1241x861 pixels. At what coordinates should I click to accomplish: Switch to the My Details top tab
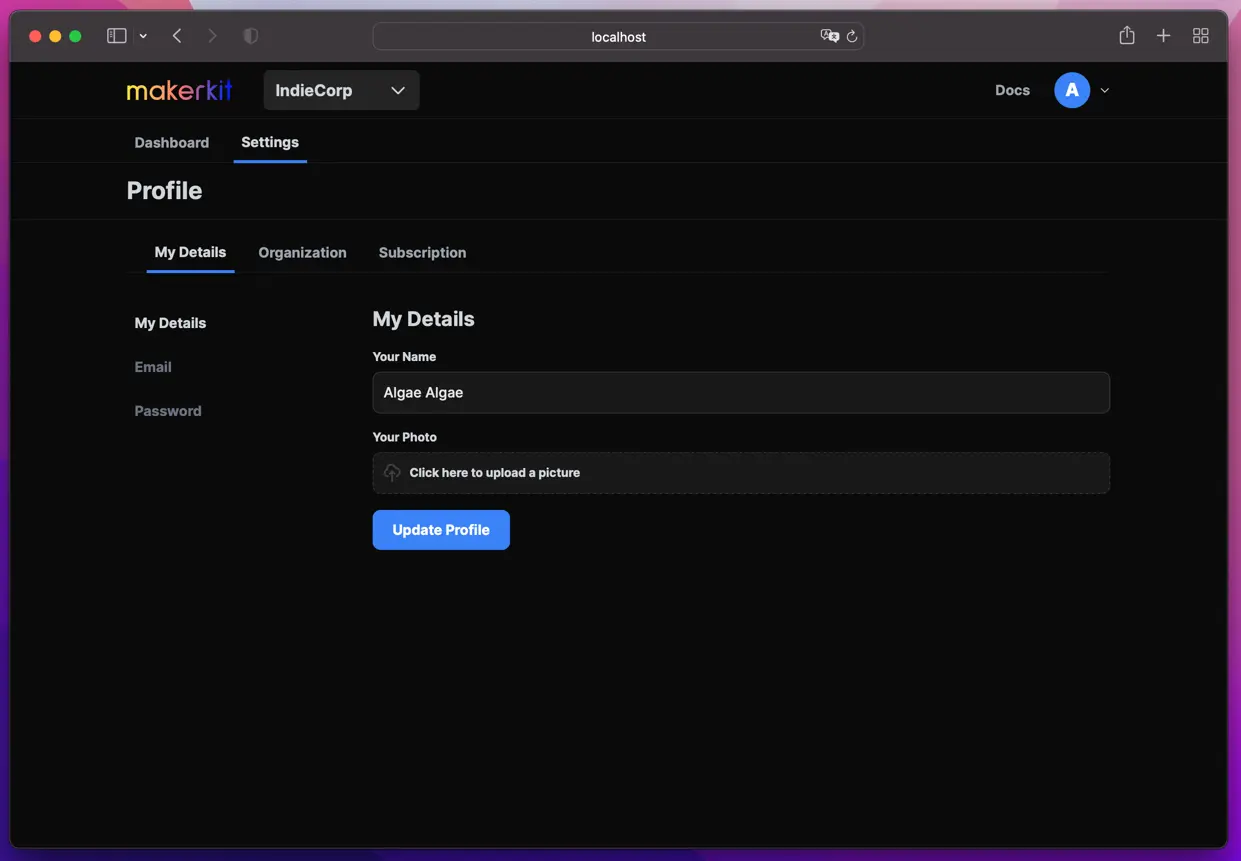pos(190,252)
